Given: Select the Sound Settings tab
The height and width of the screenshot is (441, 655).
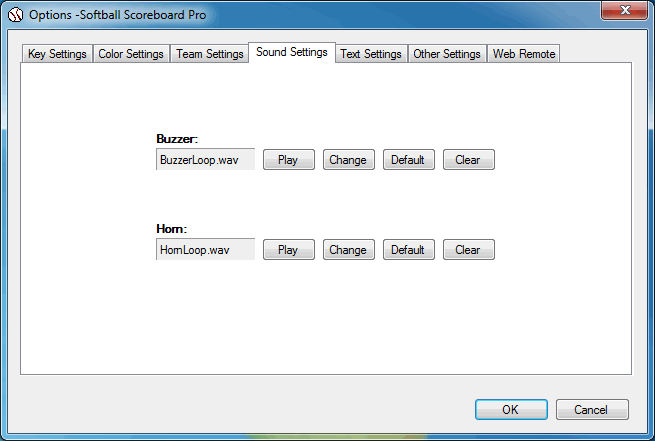Looking at the screenshot, I should pos(291,52).
